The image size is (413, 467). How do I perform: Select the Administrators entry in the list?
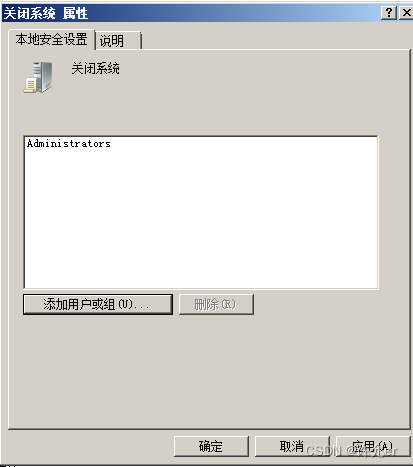coord(69,144)
